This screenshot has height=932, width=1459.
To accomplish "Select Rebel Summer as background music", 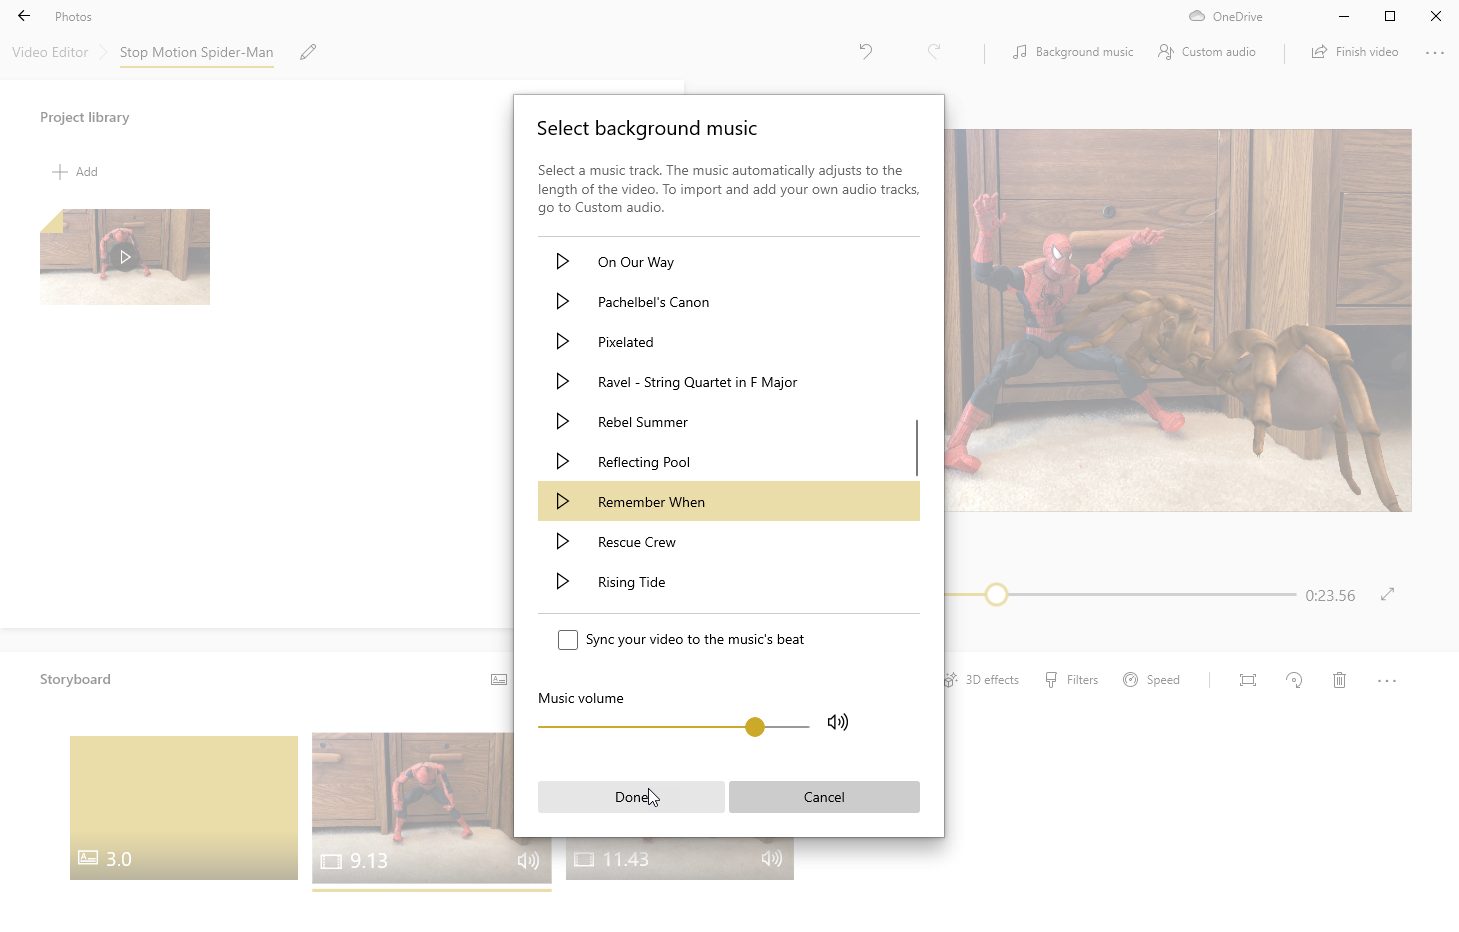I will pyautogui.click(x=728, y=422).
